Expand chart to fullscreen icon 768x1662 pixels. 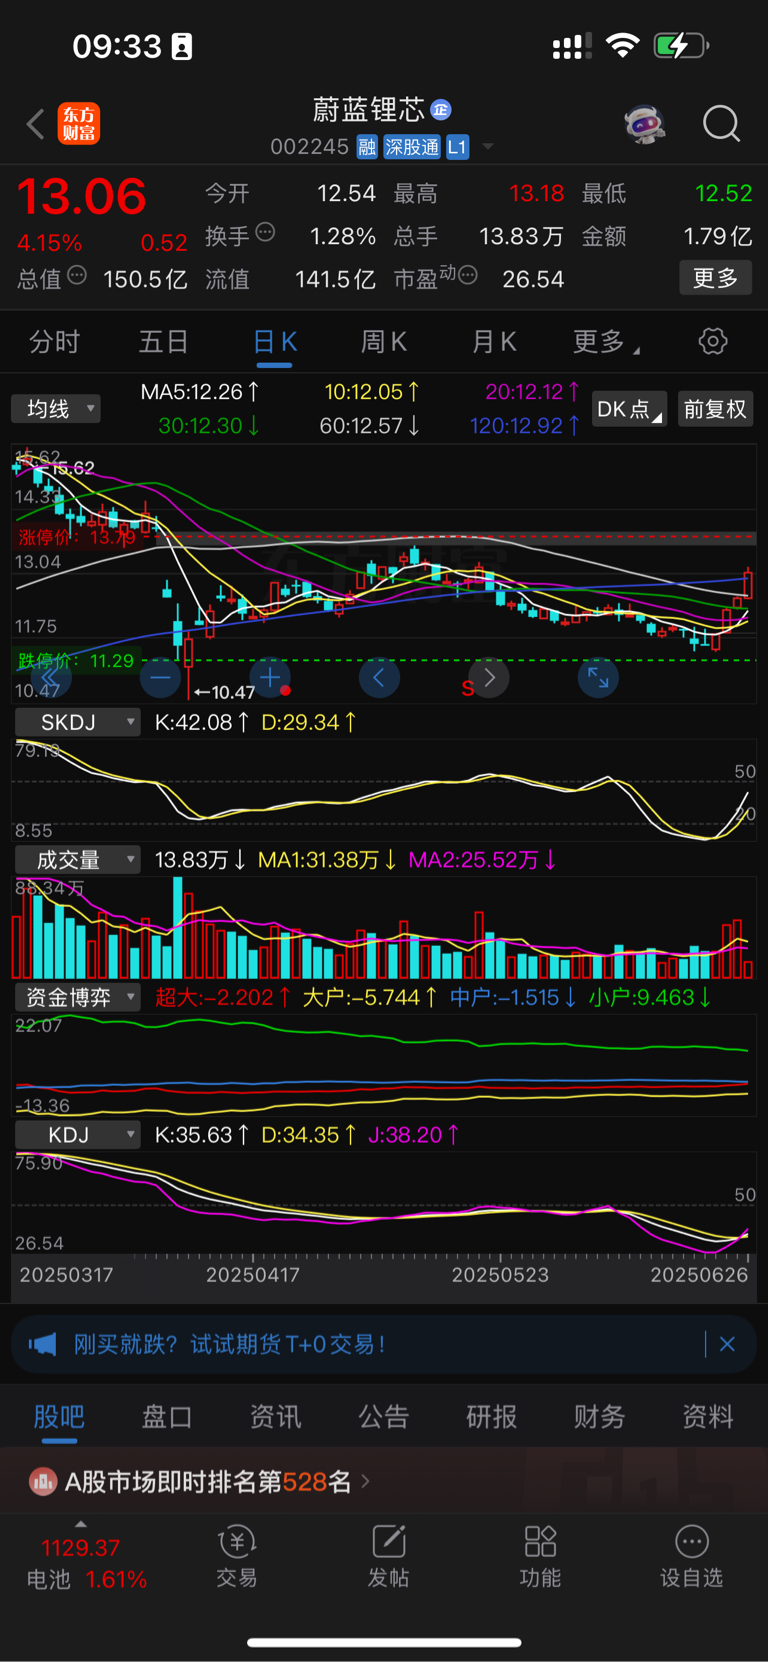point(598,678)
